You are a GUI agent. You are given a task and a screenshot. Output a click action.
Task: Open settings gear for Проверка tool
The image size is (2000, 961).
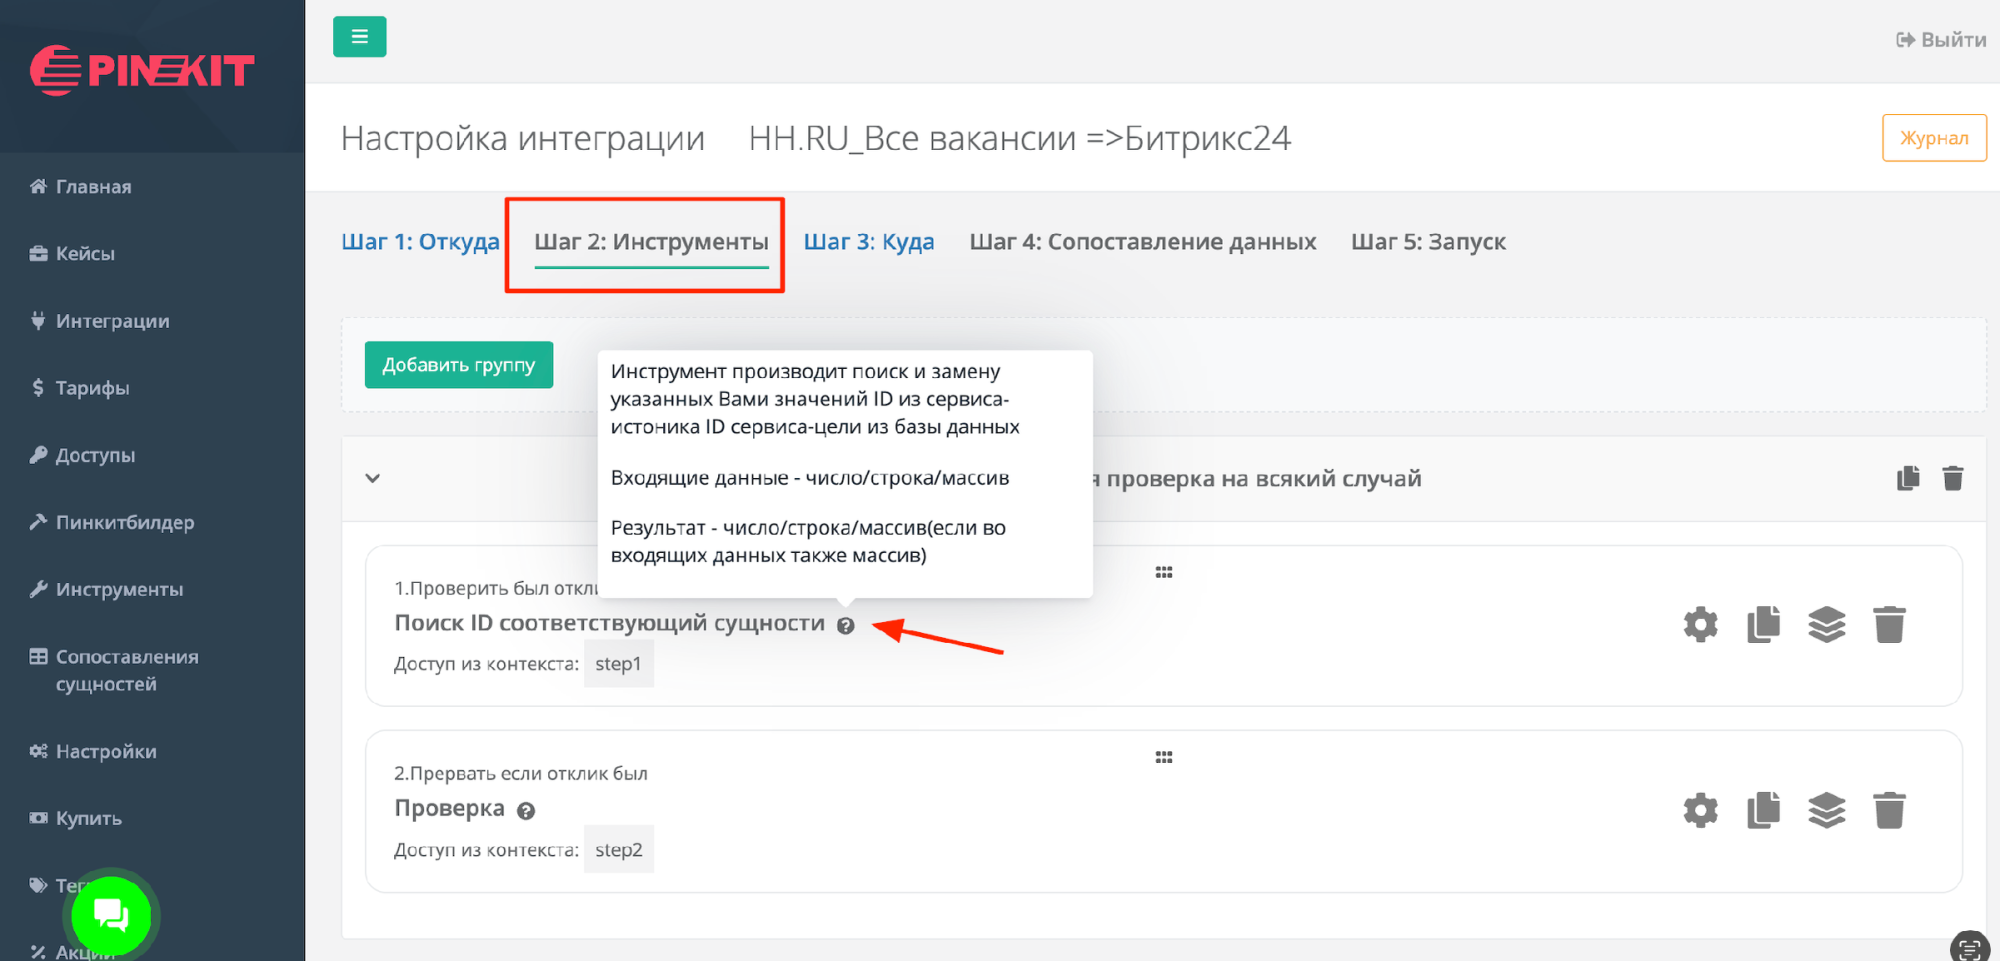click(1700, 810)
